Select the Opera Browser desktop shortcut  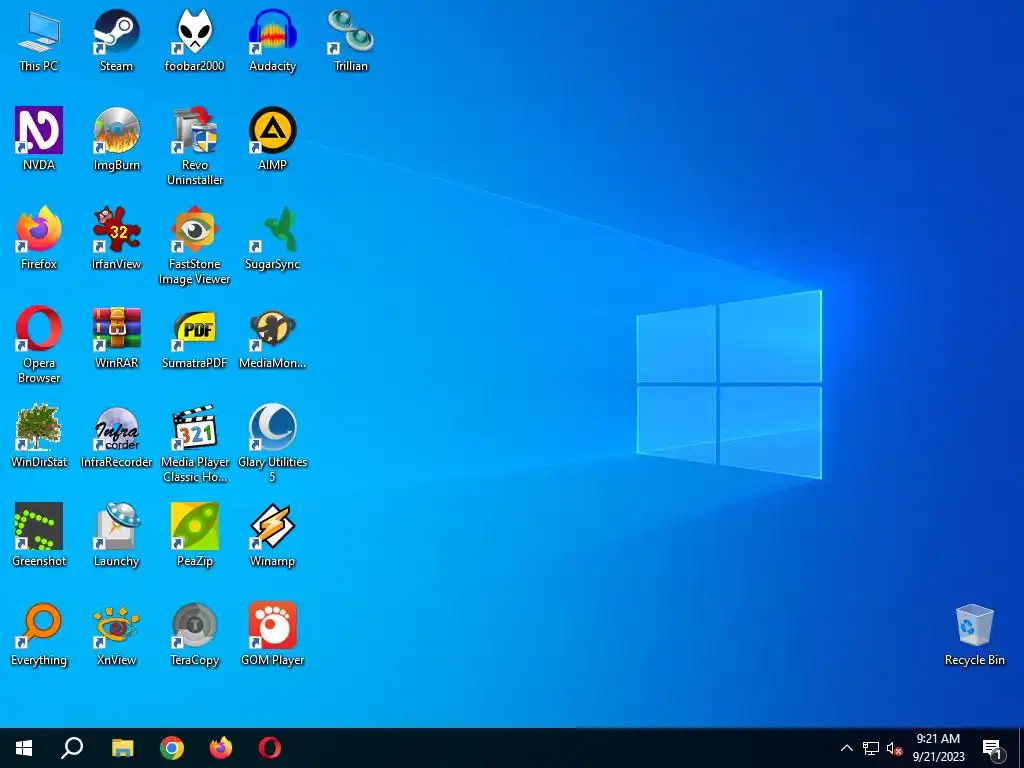pos(39,345)
